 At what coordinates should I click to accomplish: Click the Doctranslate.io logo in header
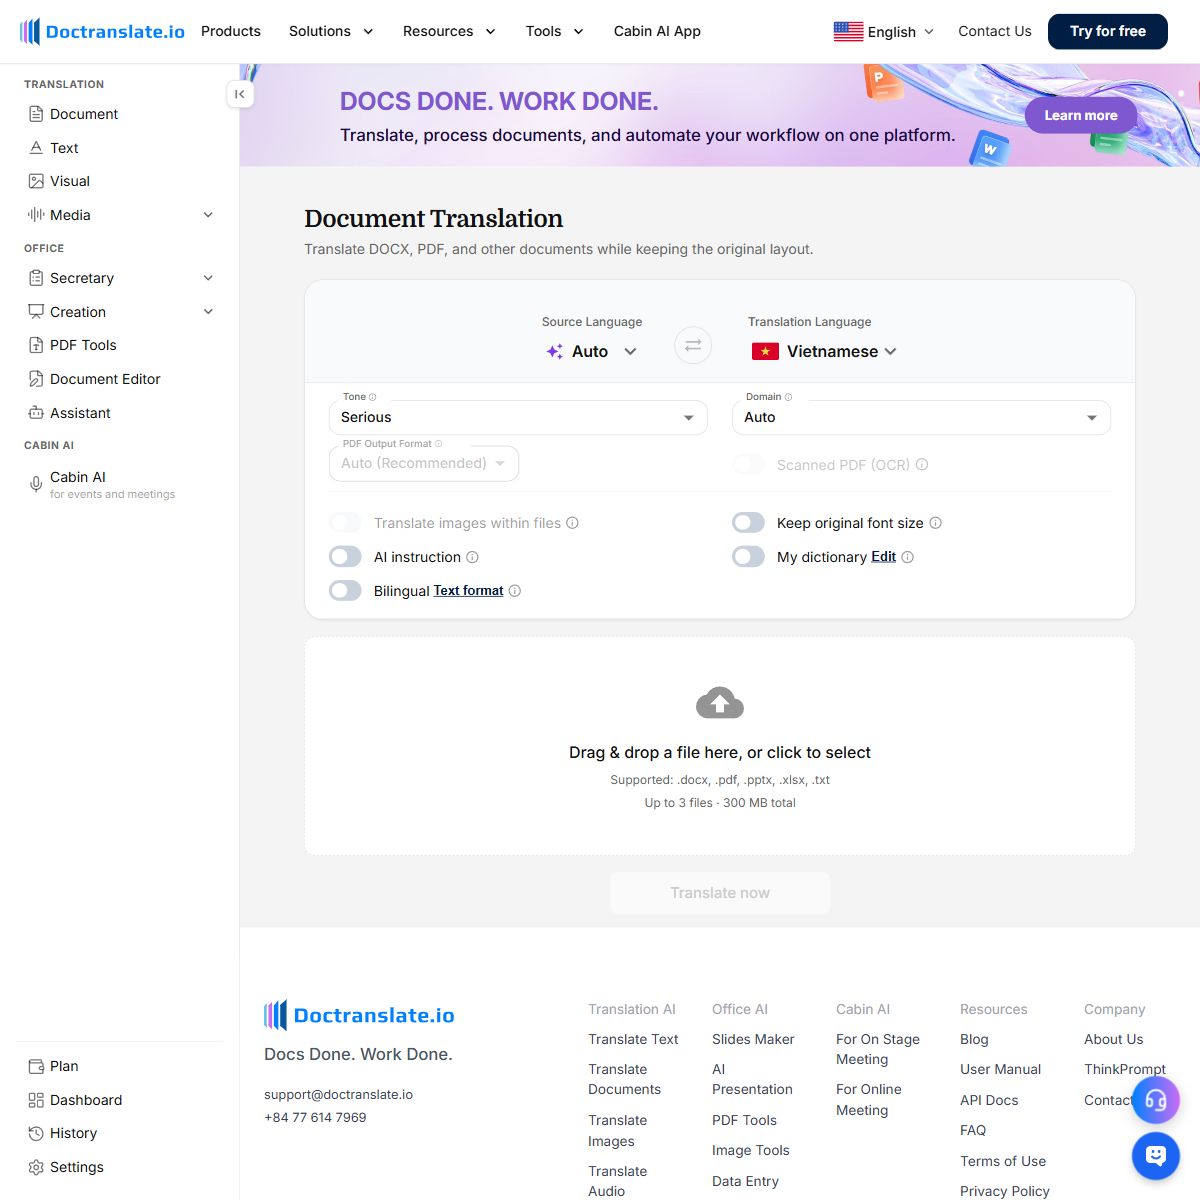pyautogui.click(x=102, y=31)
